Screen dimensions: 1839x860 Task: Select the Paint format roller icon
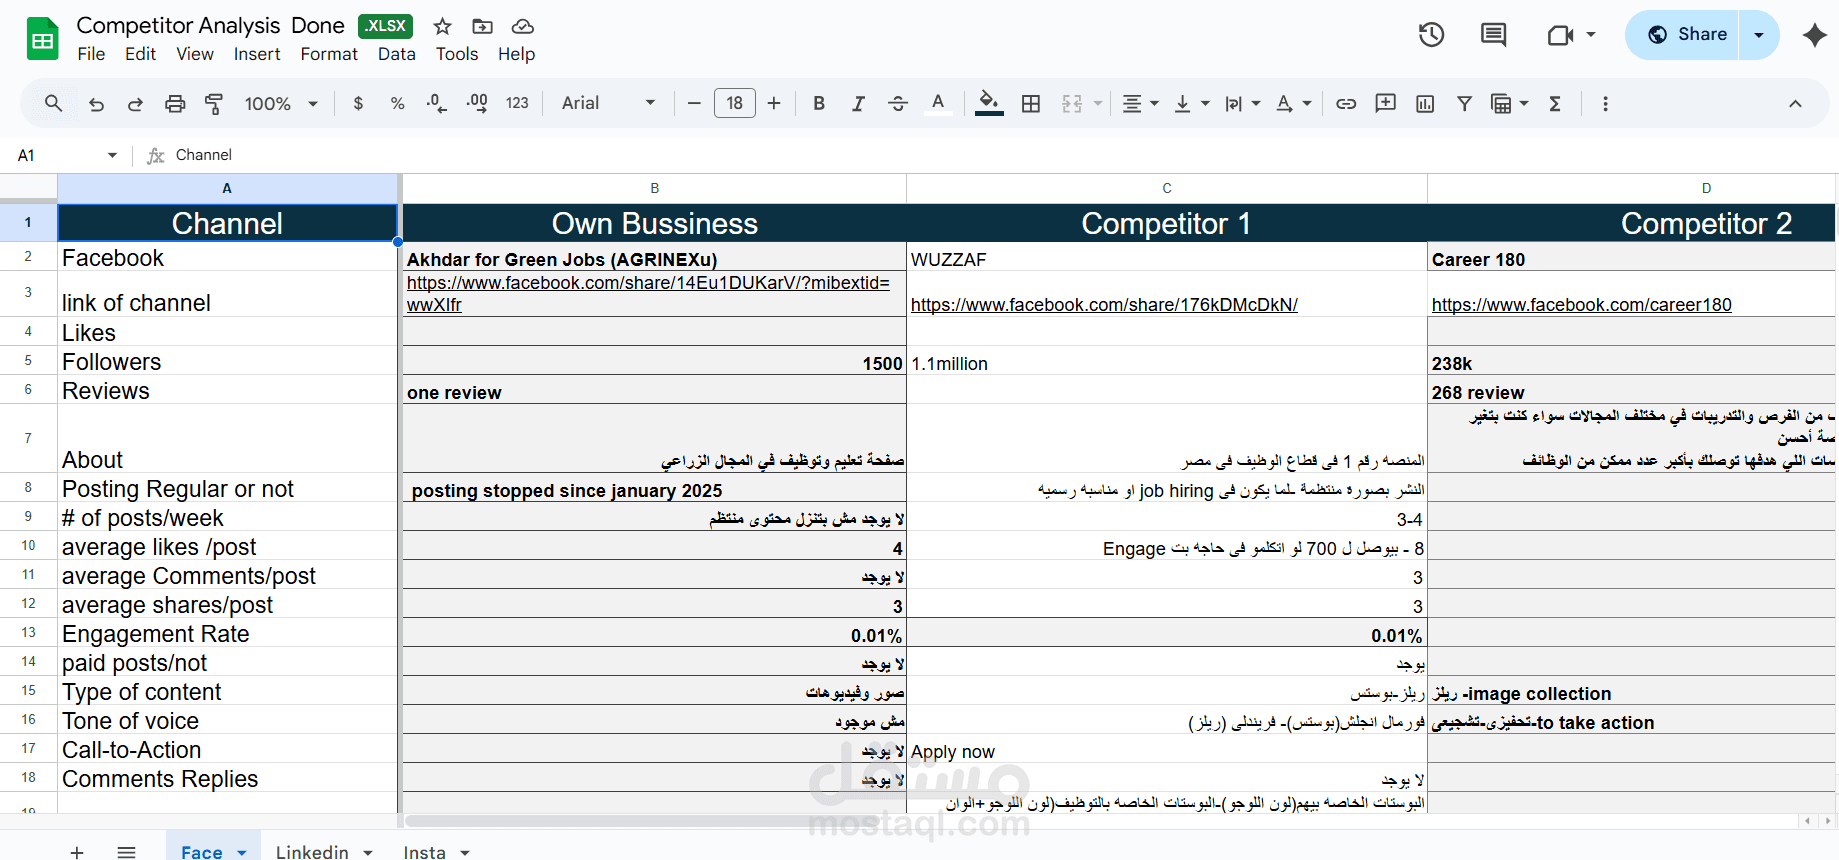pos(214,103)
